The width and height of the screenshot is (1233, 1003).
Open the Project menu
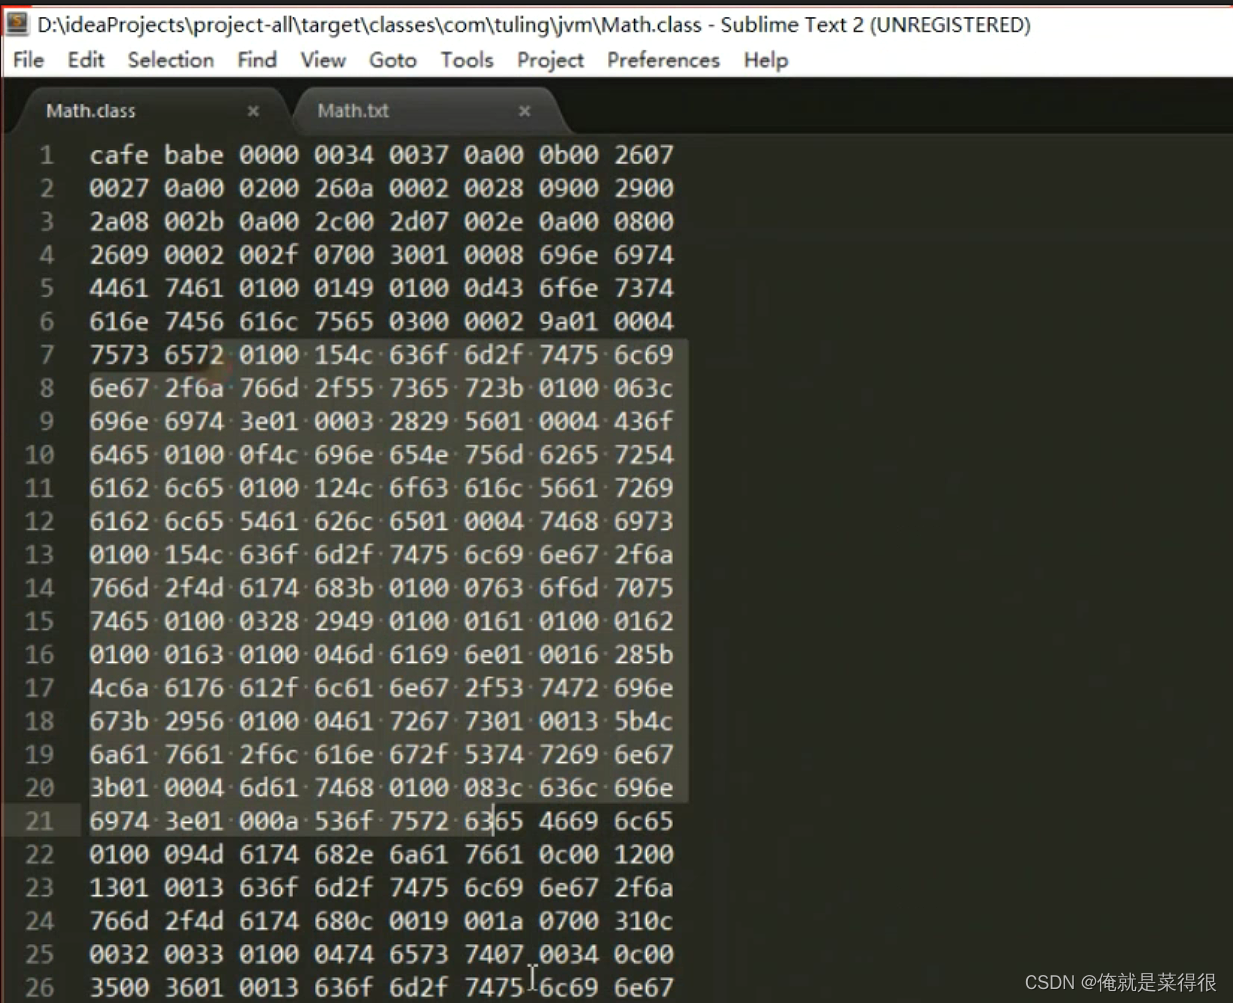(x=550, y=60)
